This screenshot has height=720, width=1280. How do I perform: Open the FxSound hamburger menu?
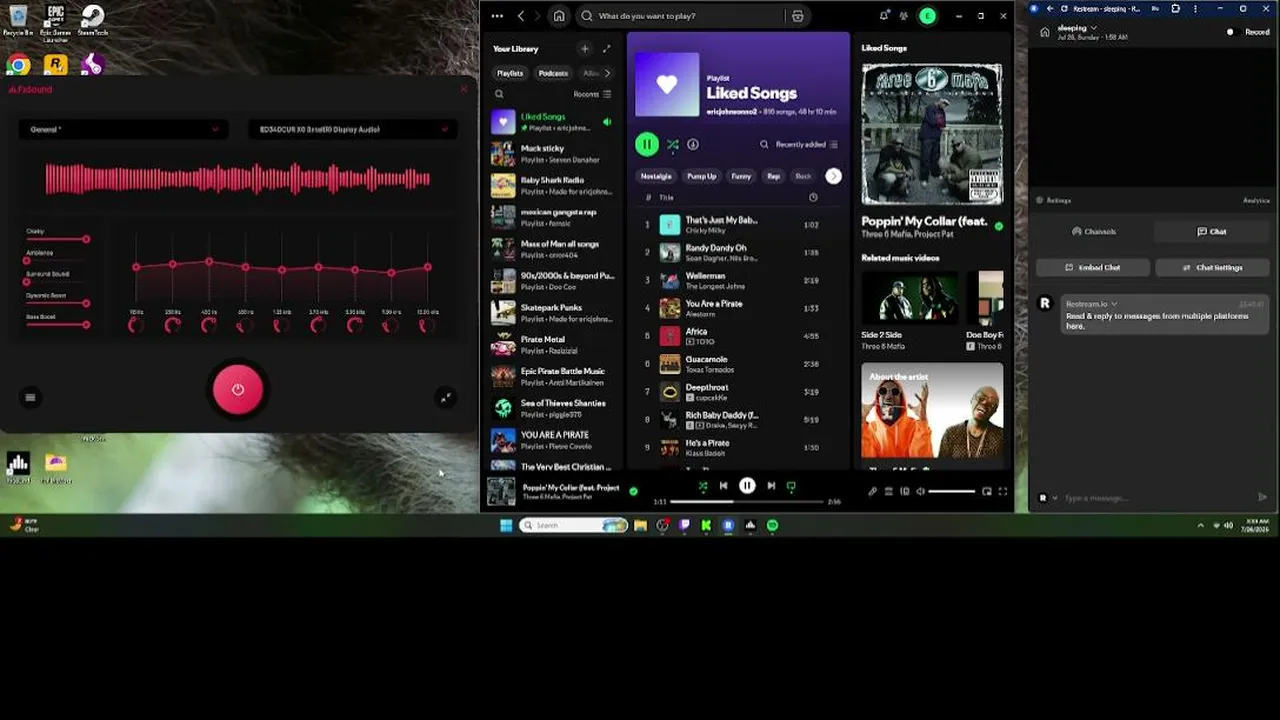click(x=30, y=397)
